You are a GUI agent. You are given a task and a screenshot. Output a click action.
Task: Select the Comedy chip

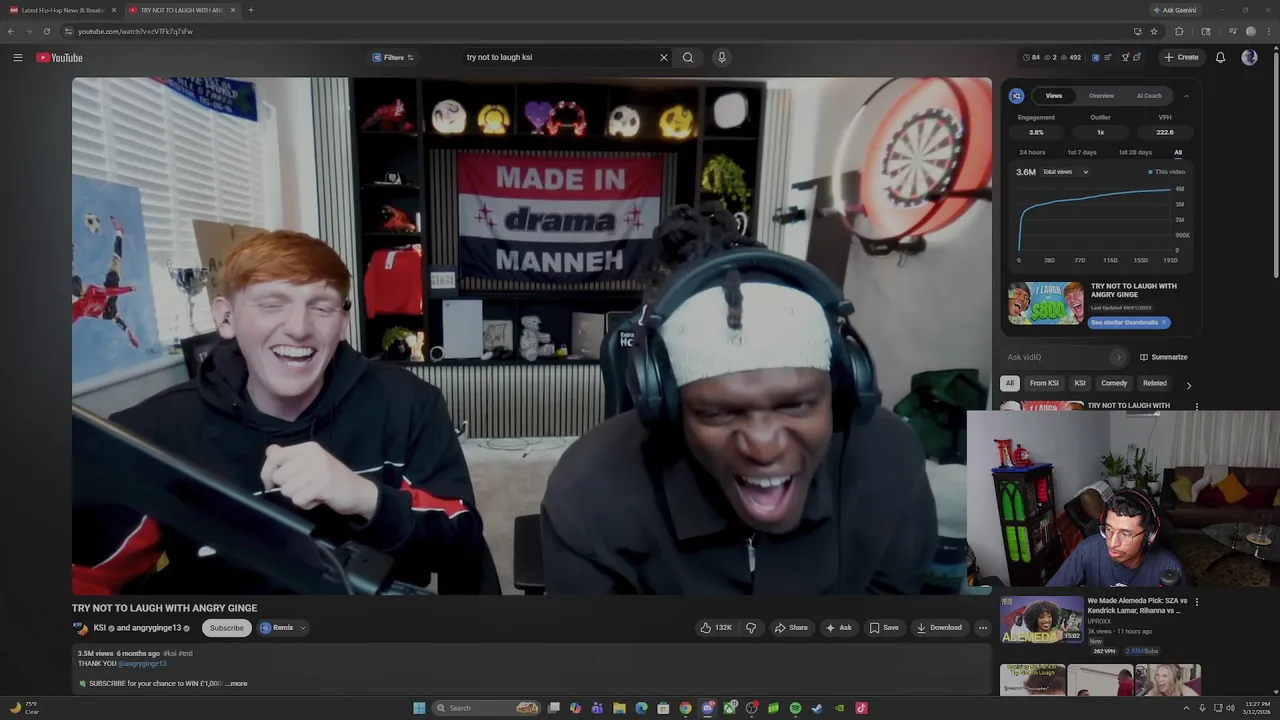coord(1114,383)
